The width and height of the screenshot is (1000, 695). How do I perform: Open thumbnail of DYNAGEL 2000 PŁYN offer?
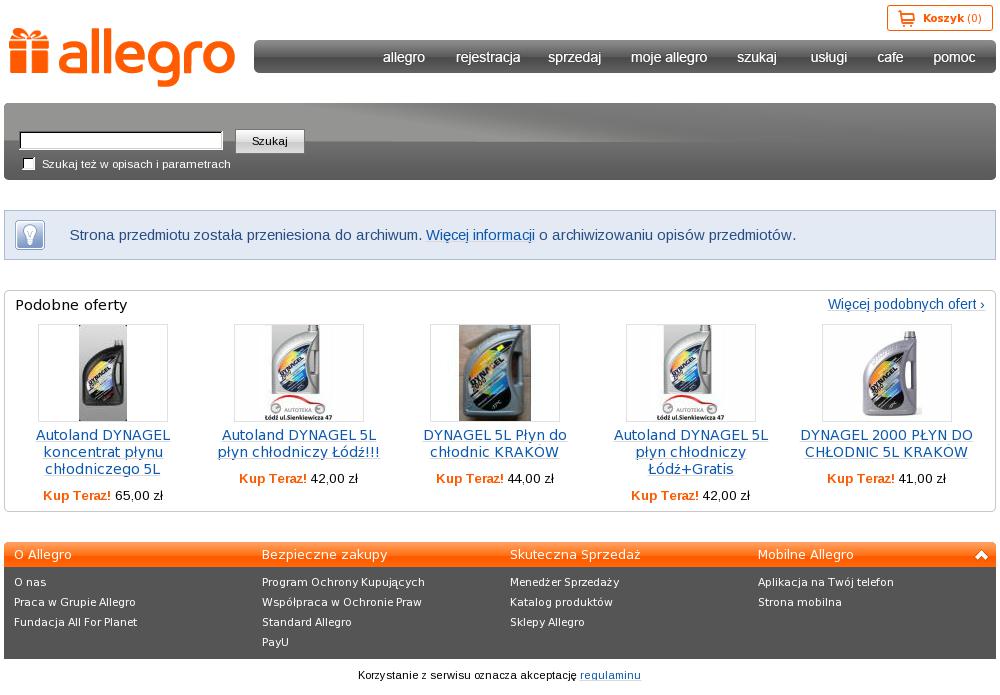pos(886,373)
